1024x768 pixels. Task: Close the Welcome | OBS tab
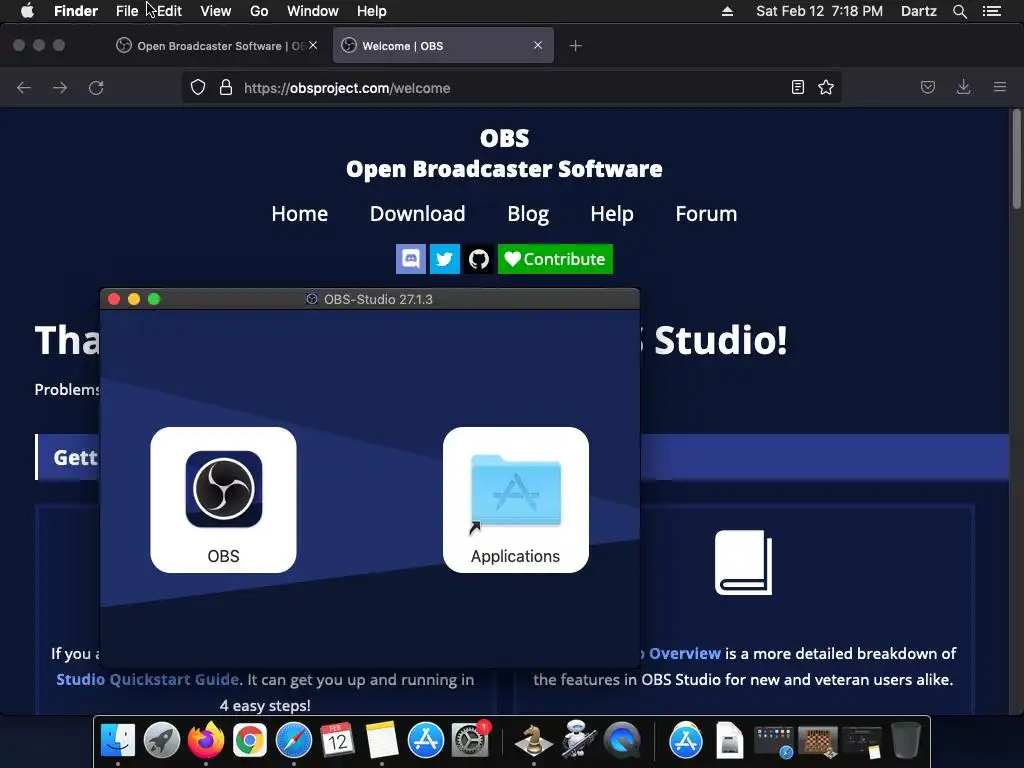coord(537,45)
